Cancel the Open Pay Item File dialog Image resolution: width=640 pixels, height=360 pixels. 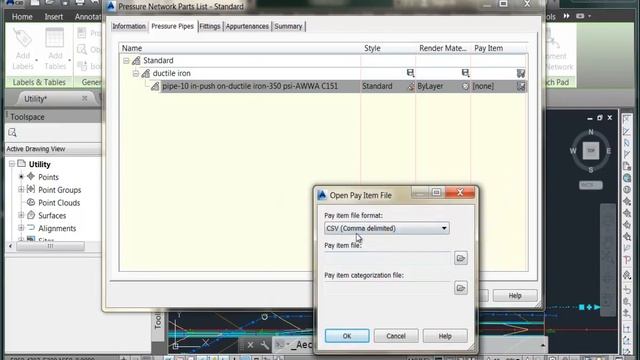pyautogui.click(x=396, y=336)
